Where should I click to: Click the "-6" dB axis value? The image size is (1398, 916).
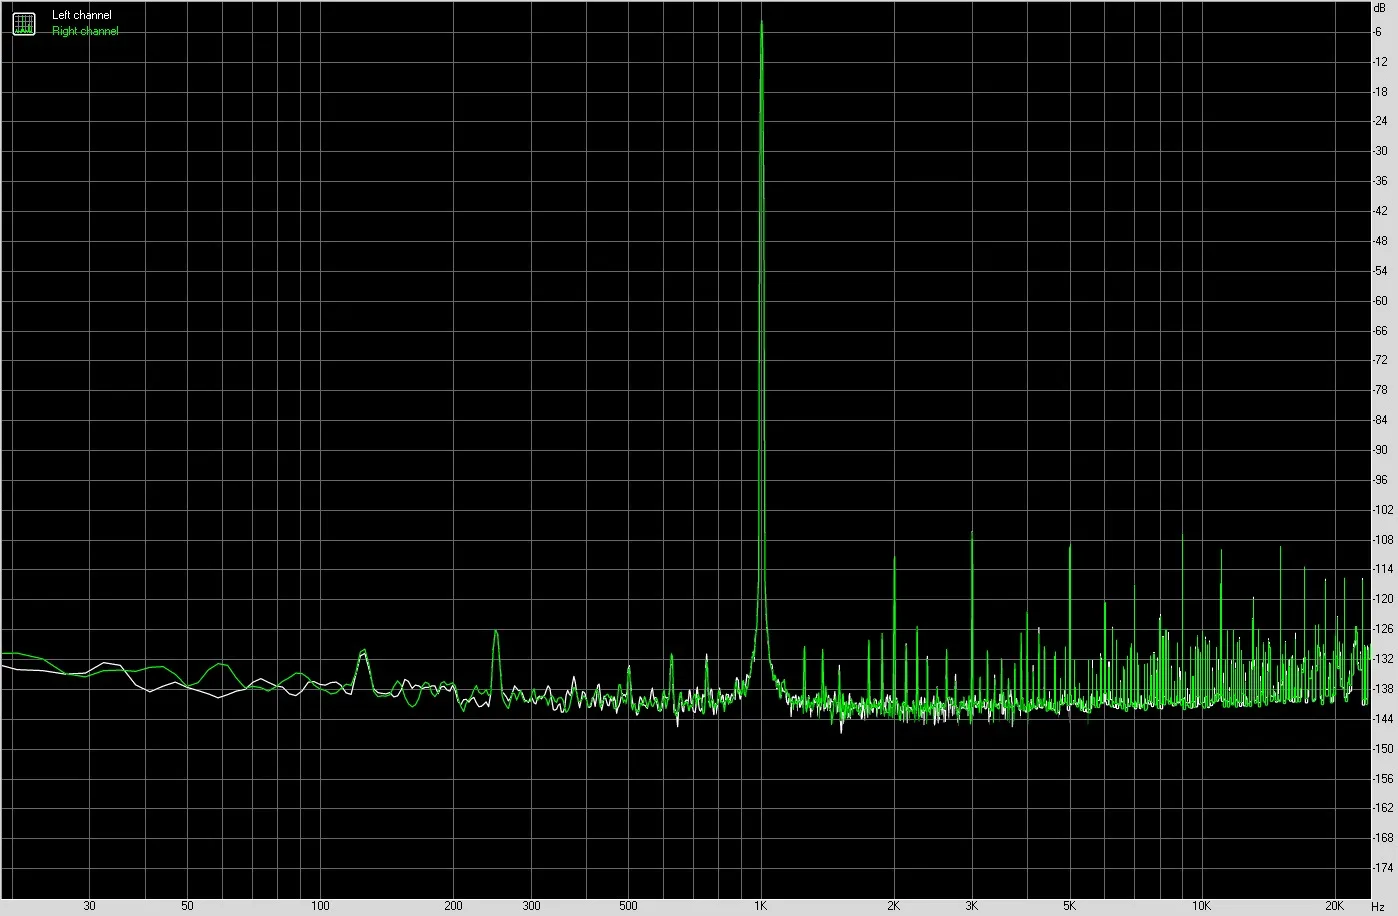point(1378,32)
